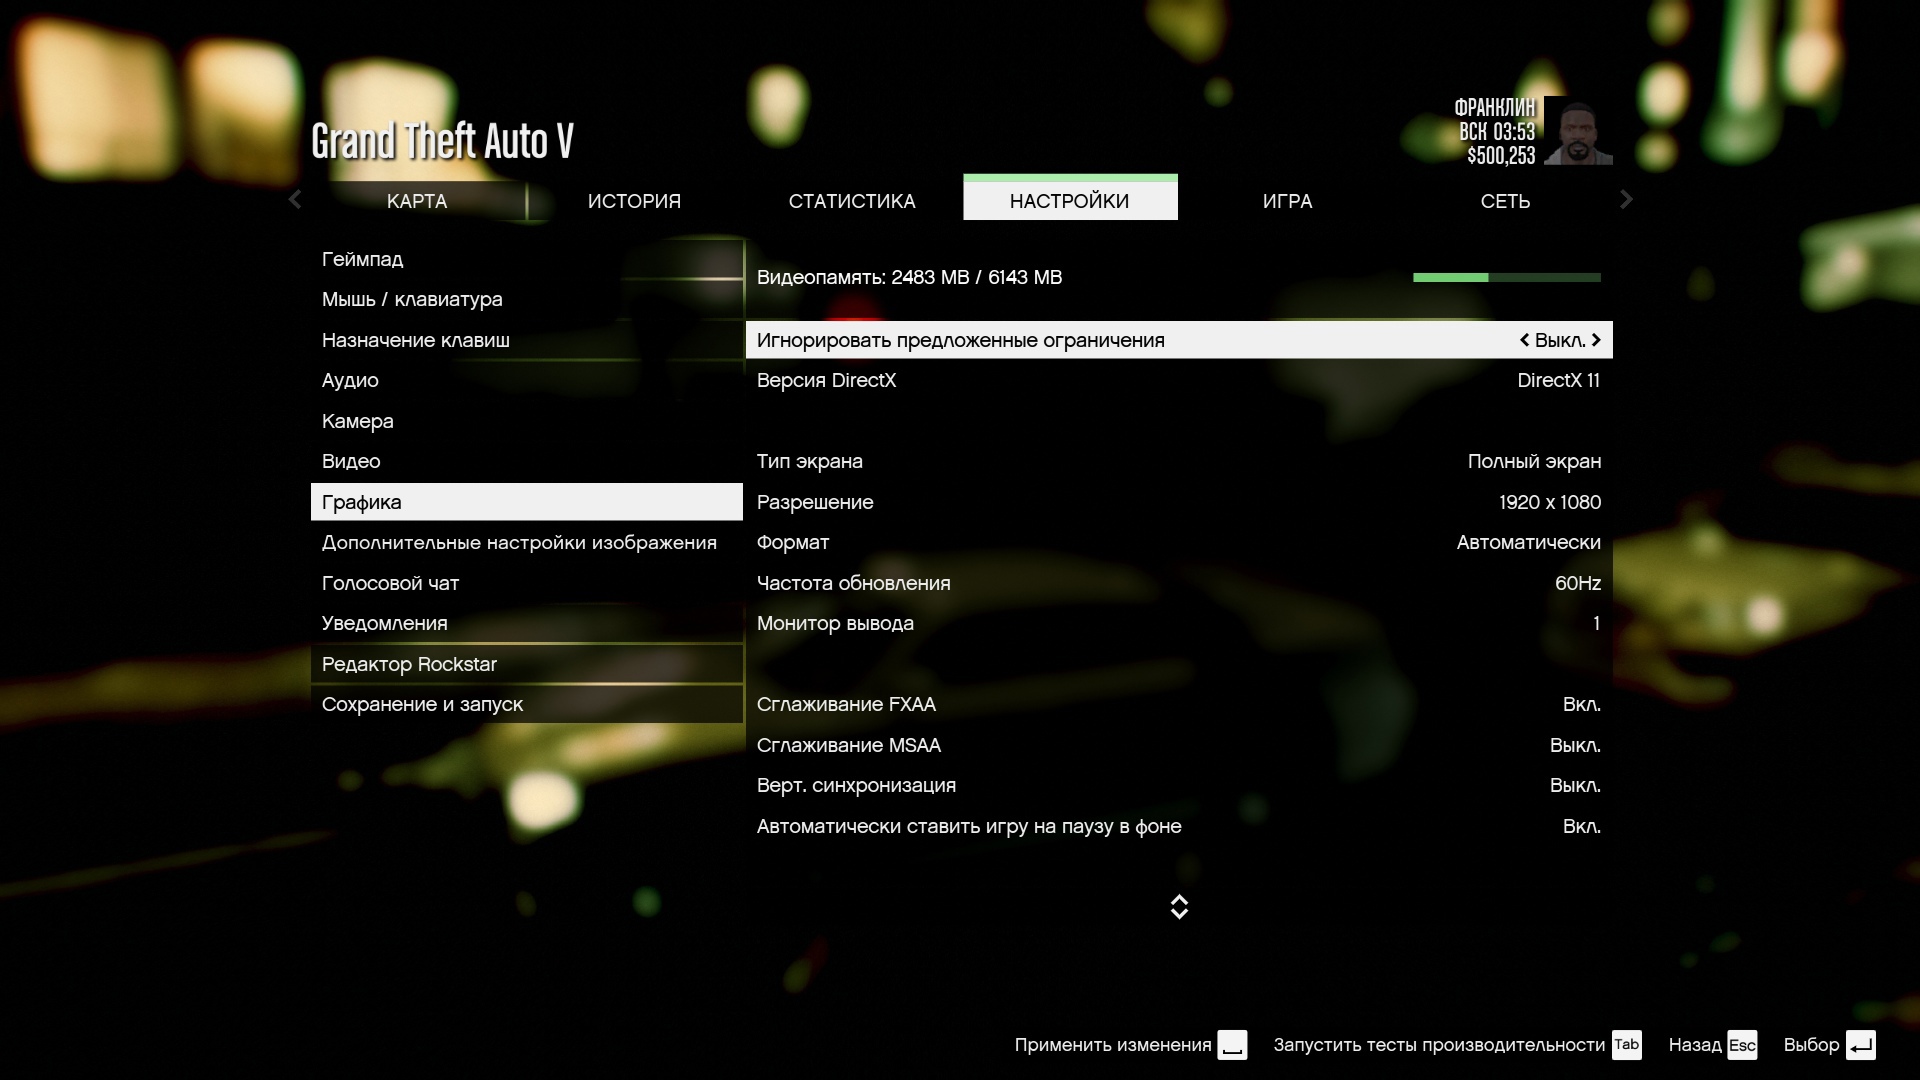
Task: Switch to the КАРТА tab
Action: (417, 201)
